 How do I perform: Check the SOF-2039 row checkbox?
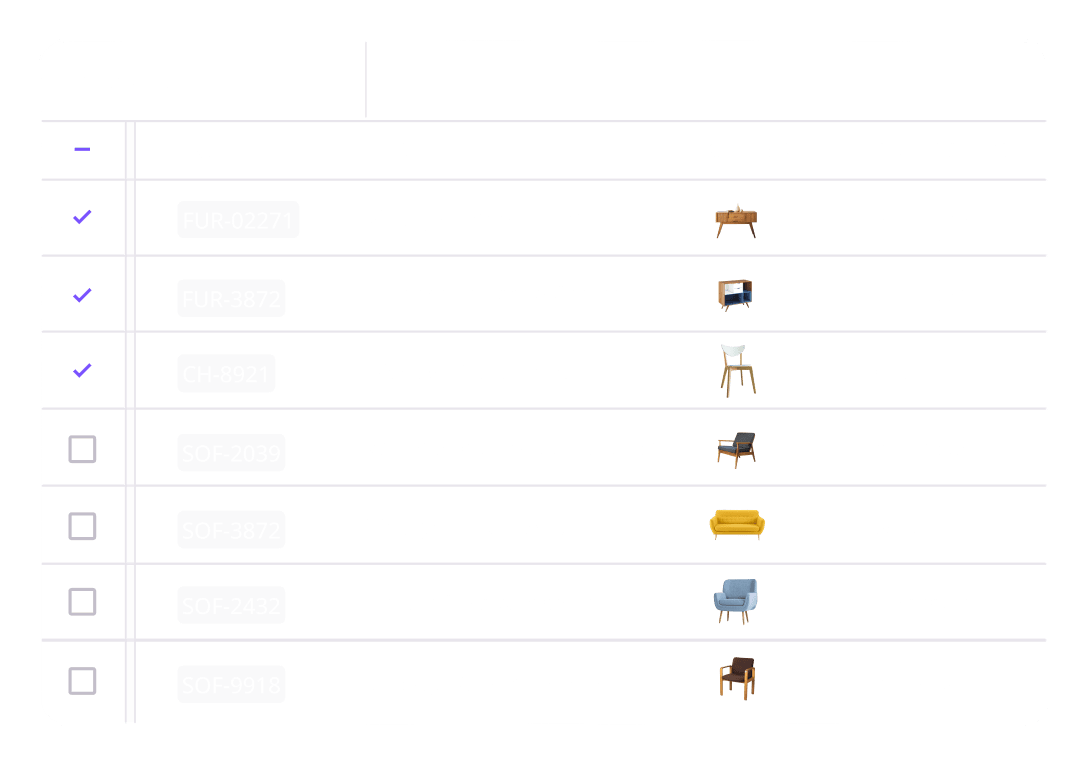(82, 450)
